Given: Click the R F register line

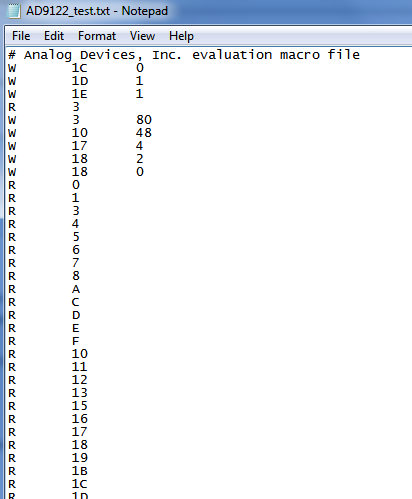Looking at the screenshot, I should [x=44, y=341].
